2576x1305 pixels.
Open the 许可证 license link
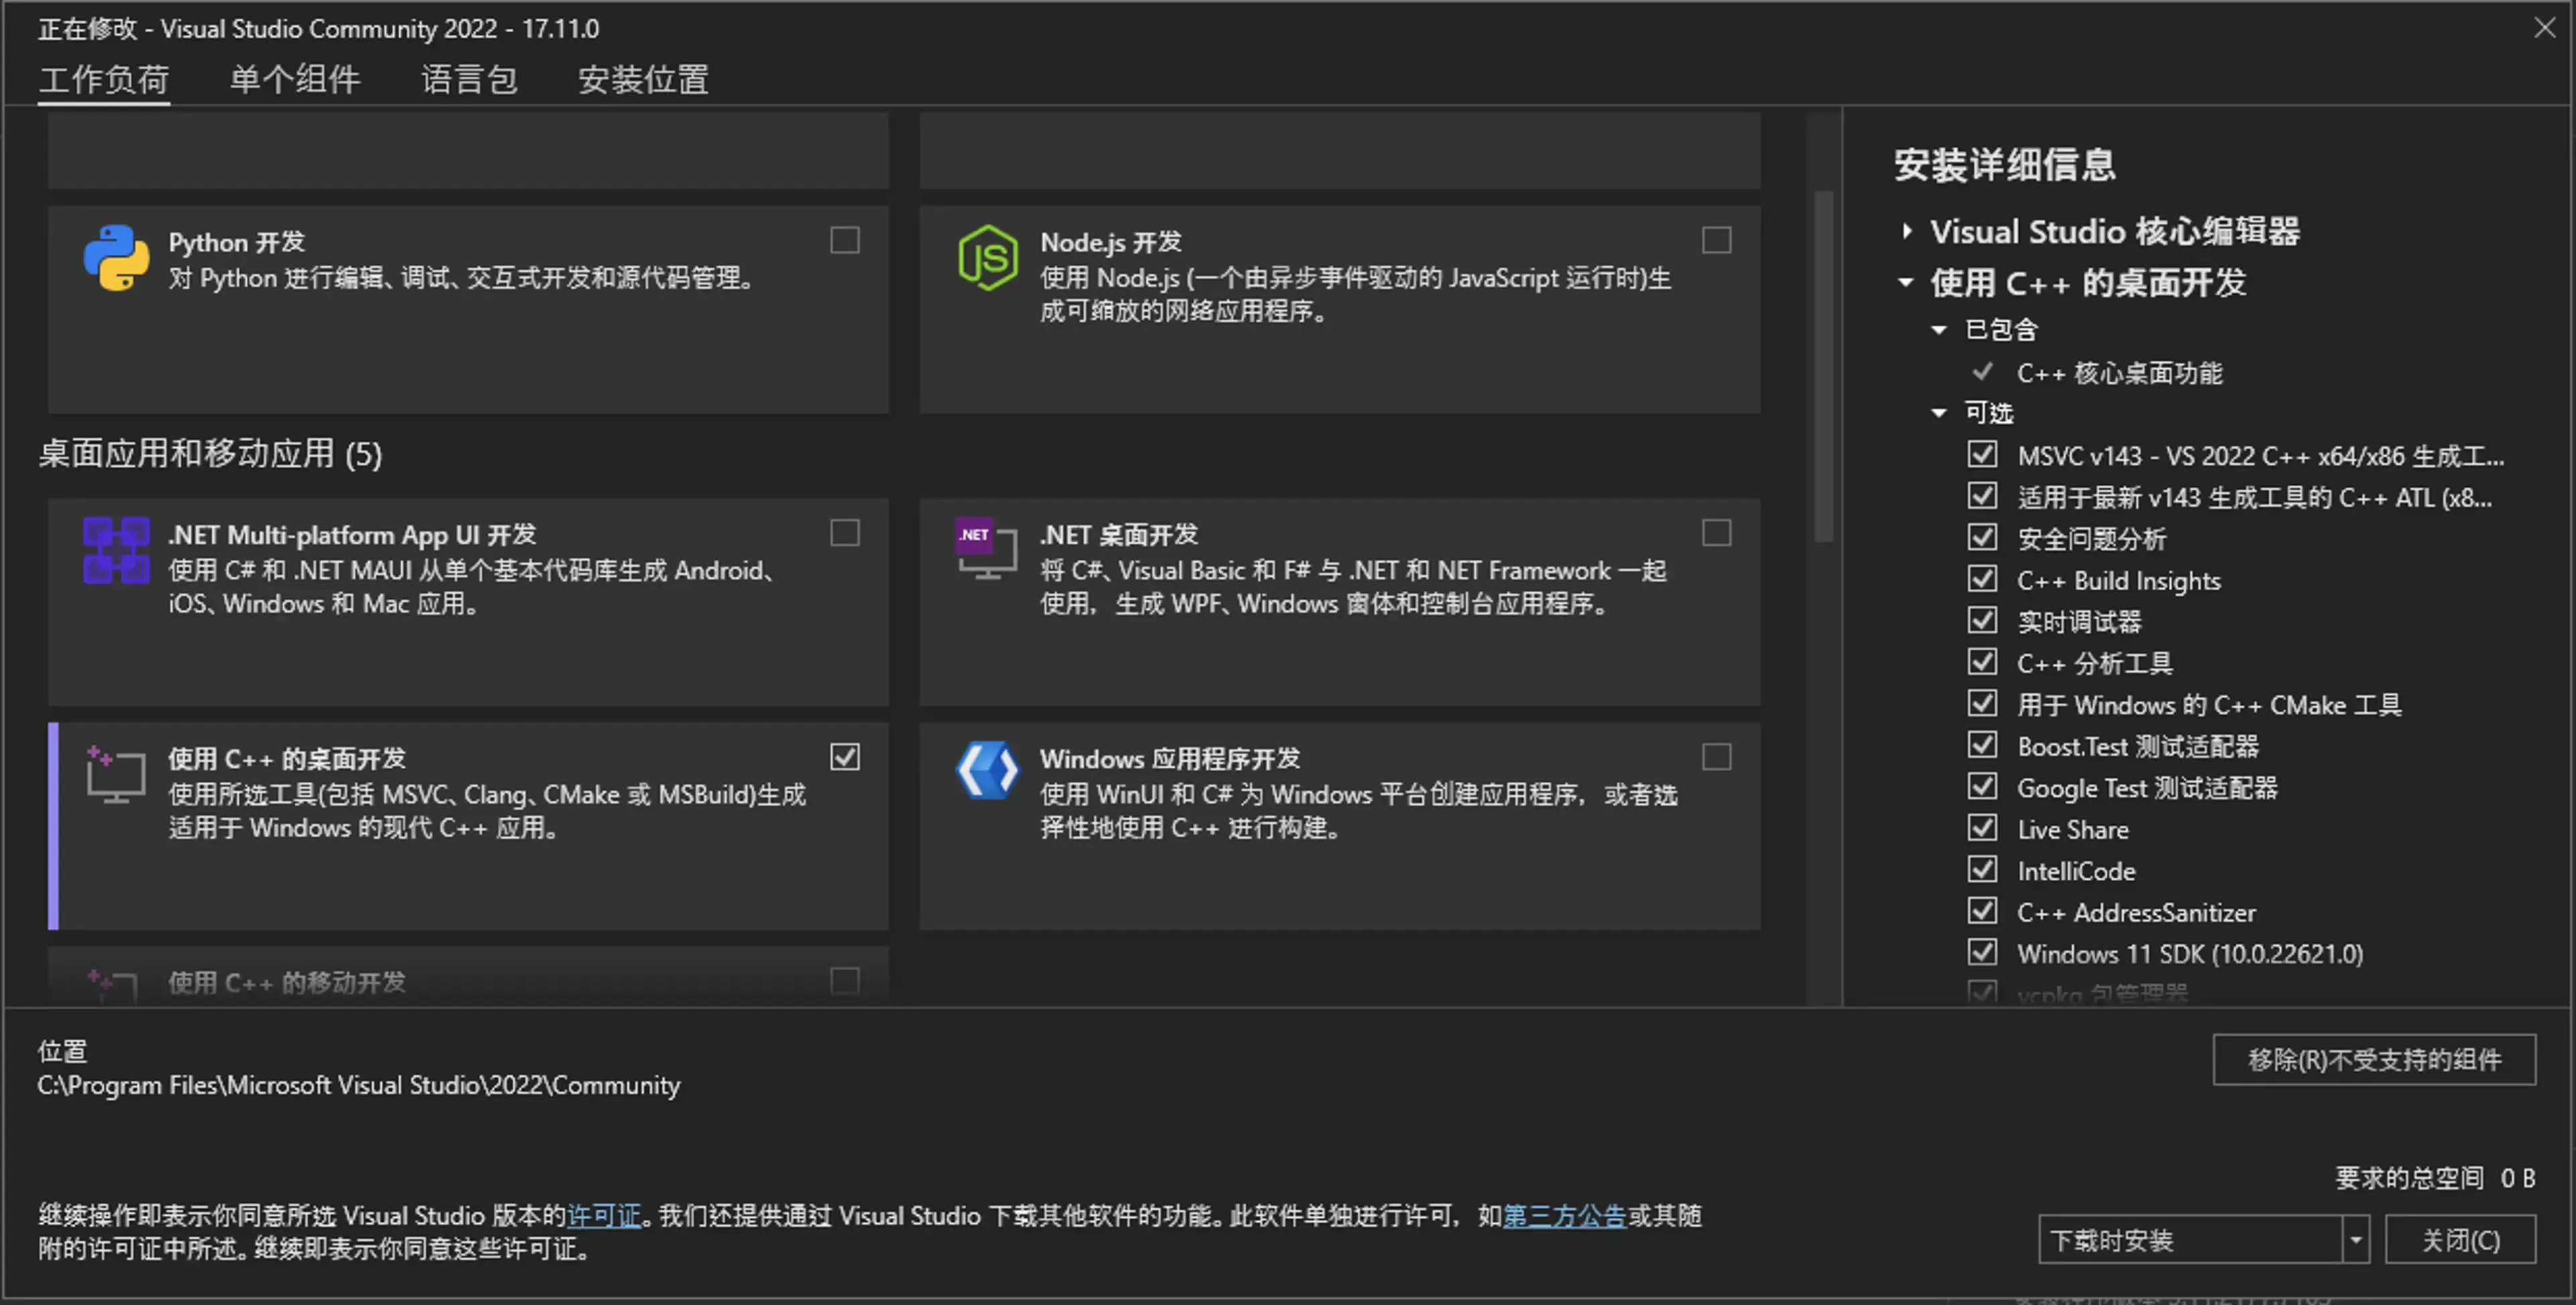click(604, 1215)
